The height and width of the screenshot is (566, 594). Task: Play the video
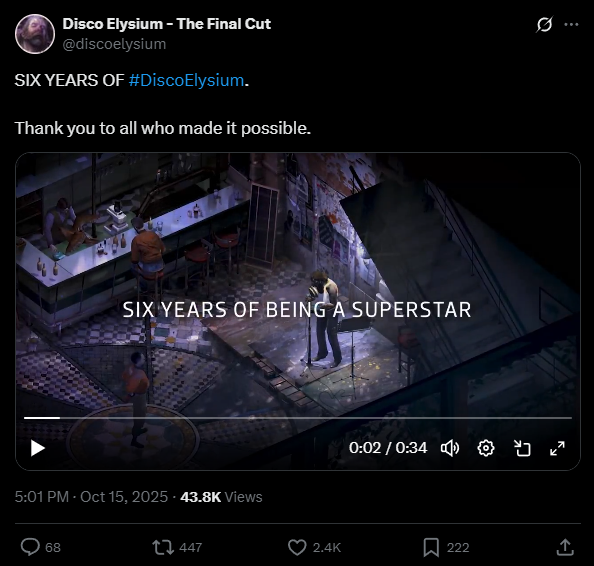(38, 448)
